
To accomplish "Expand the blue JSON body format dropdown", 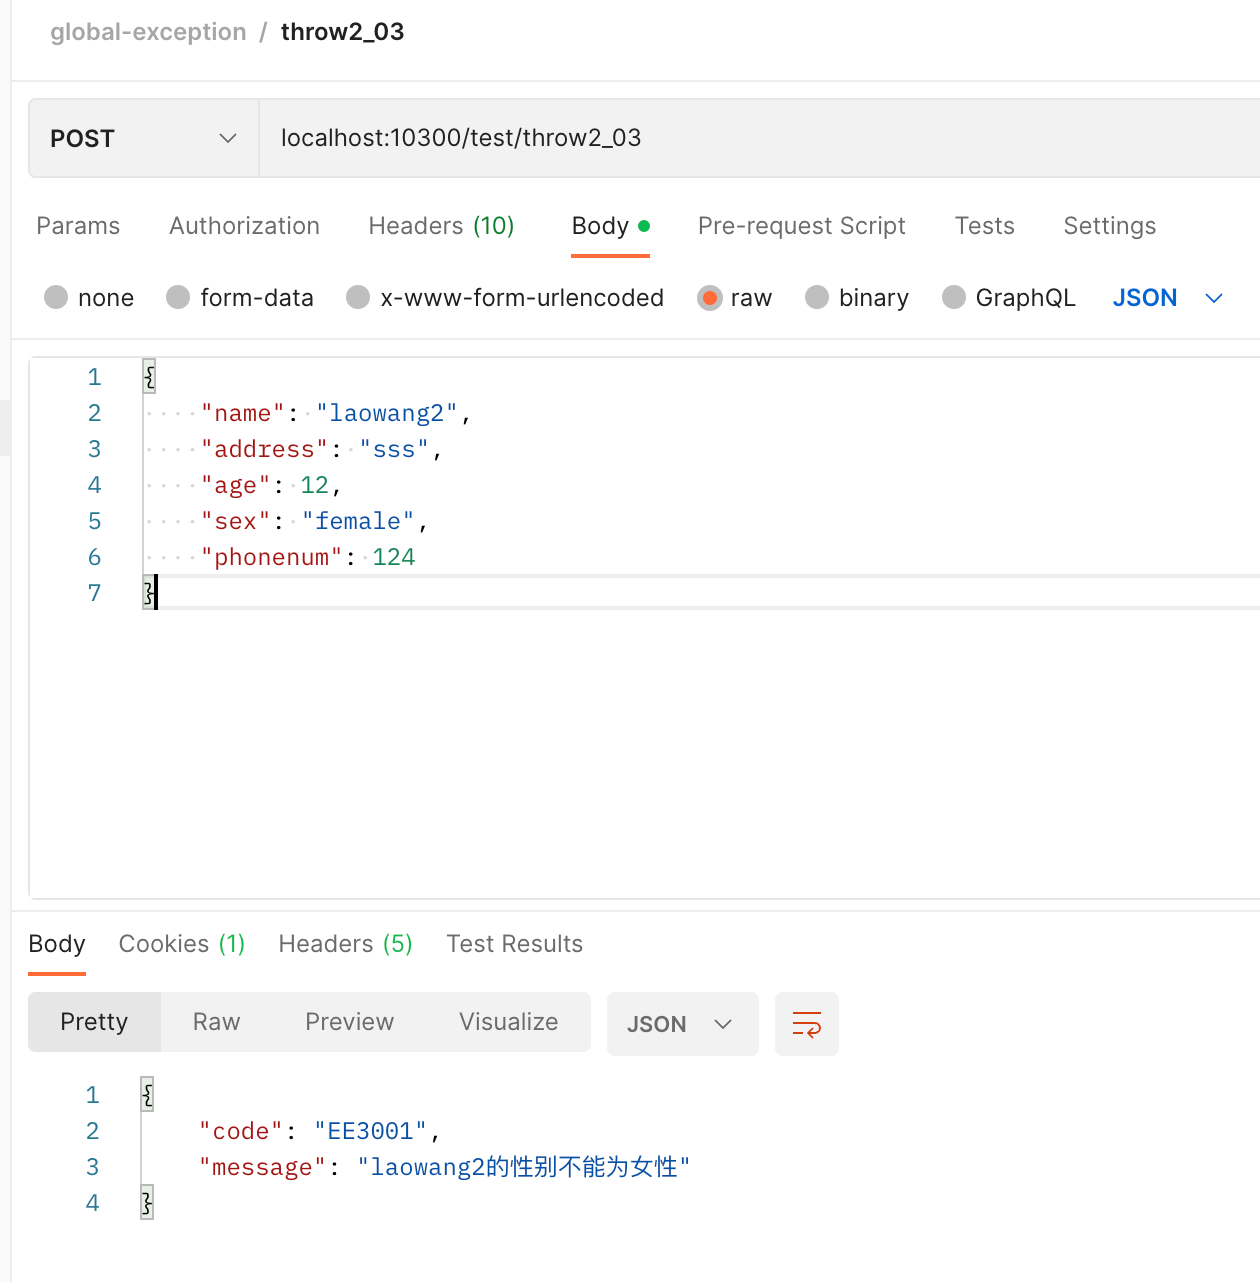I will pyautogui.click(x=1167, y=298).
